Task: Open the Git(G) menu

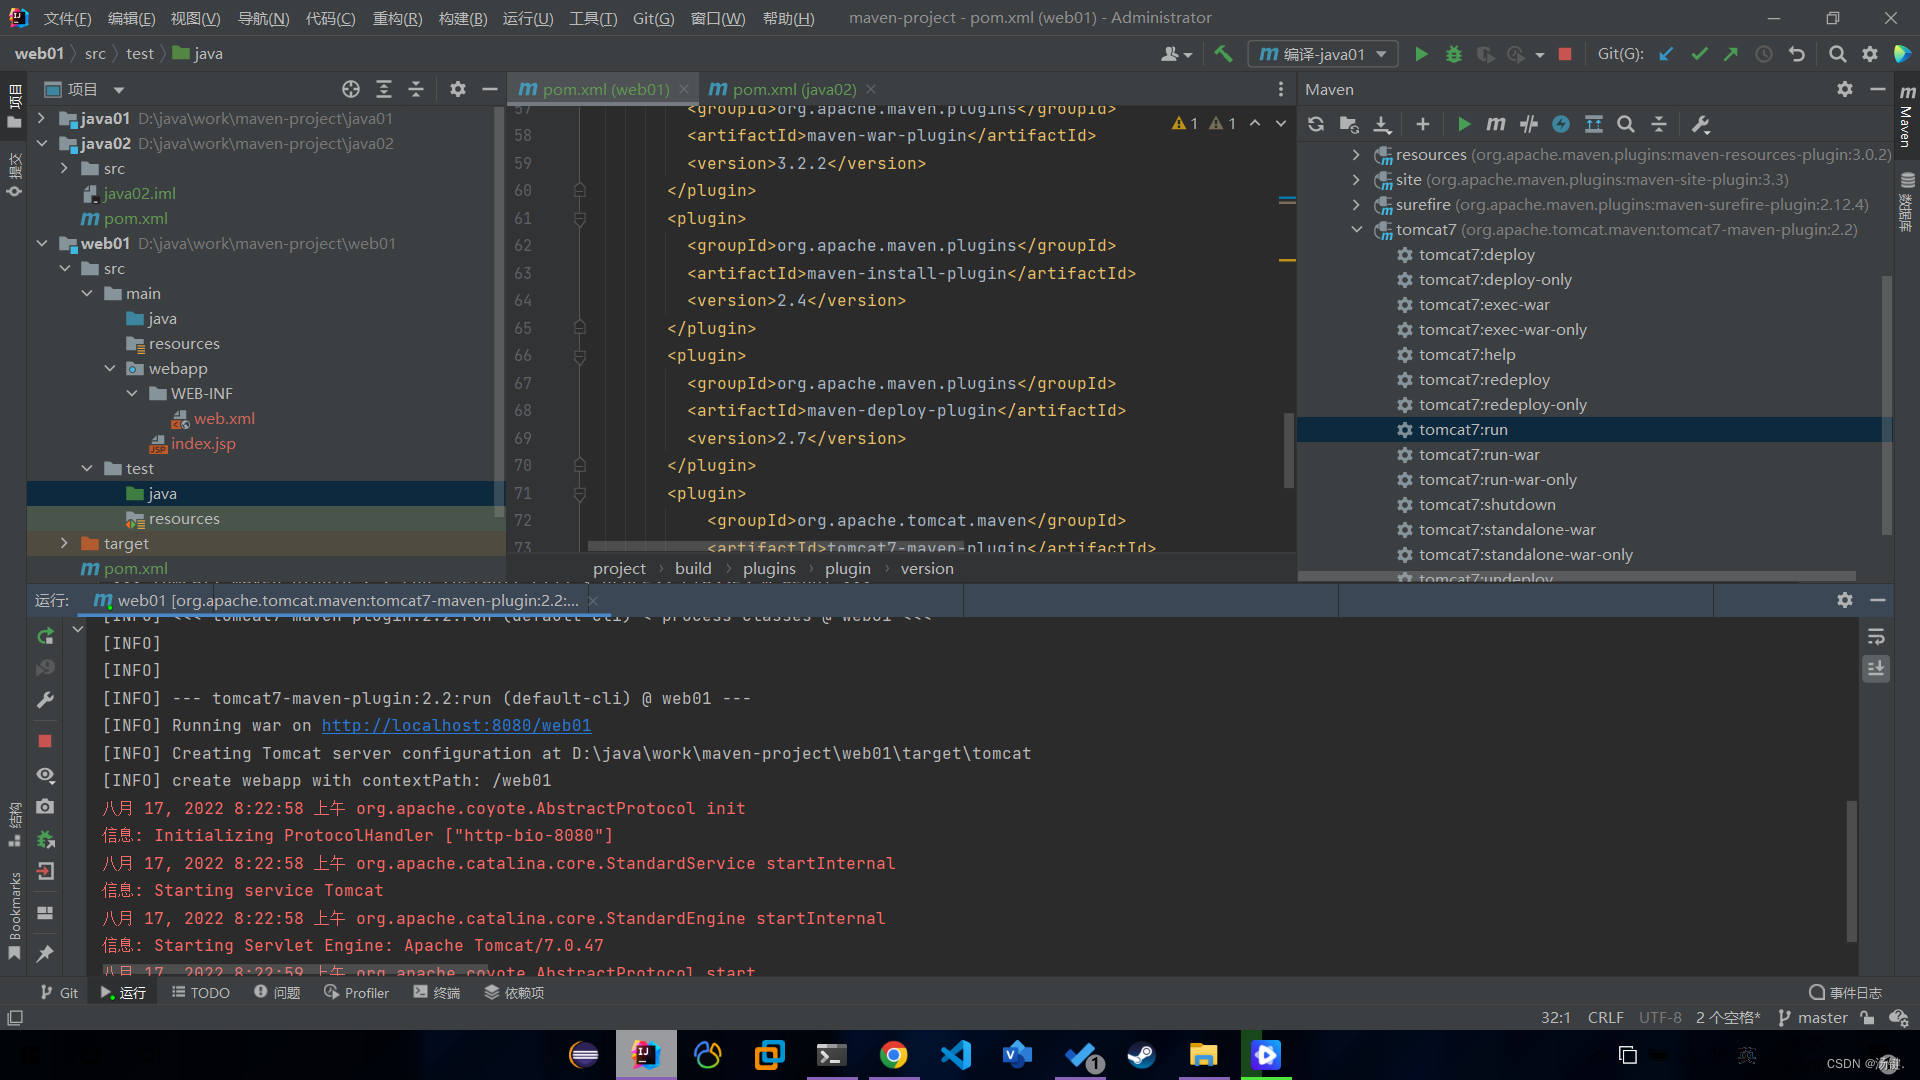Action: point(653,18)
